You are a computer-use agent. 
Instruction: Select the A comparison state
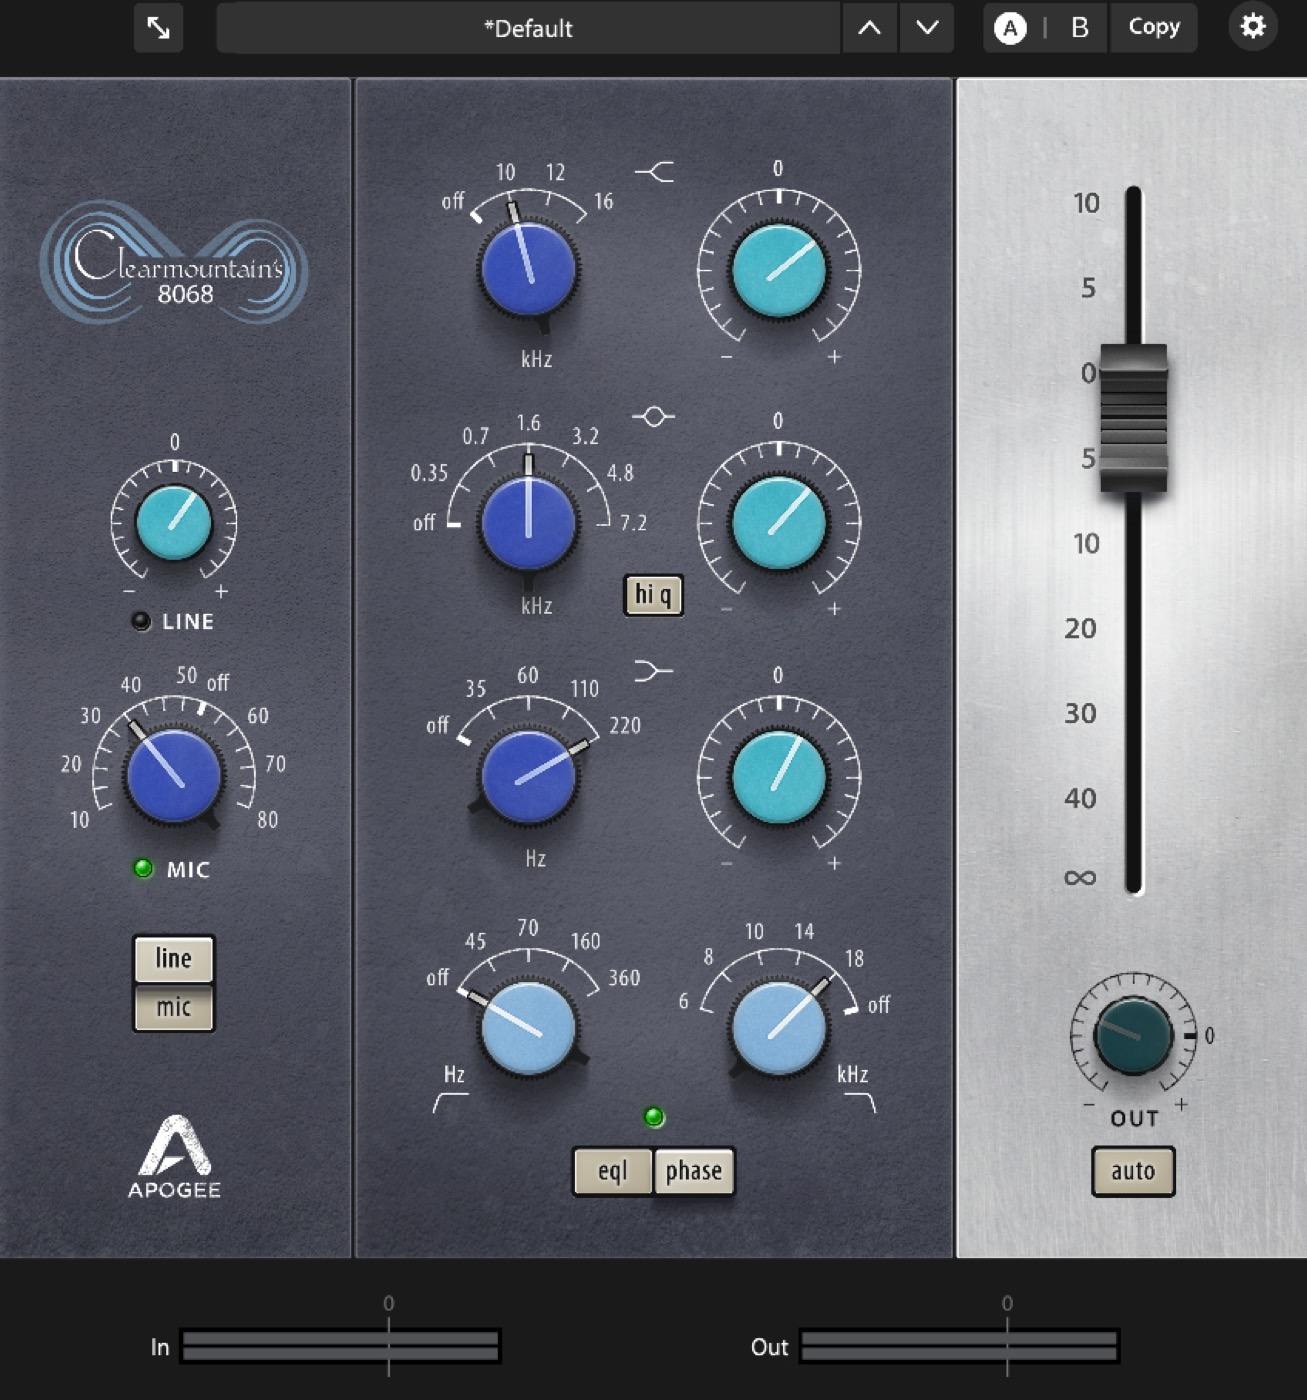(1010, 28)
